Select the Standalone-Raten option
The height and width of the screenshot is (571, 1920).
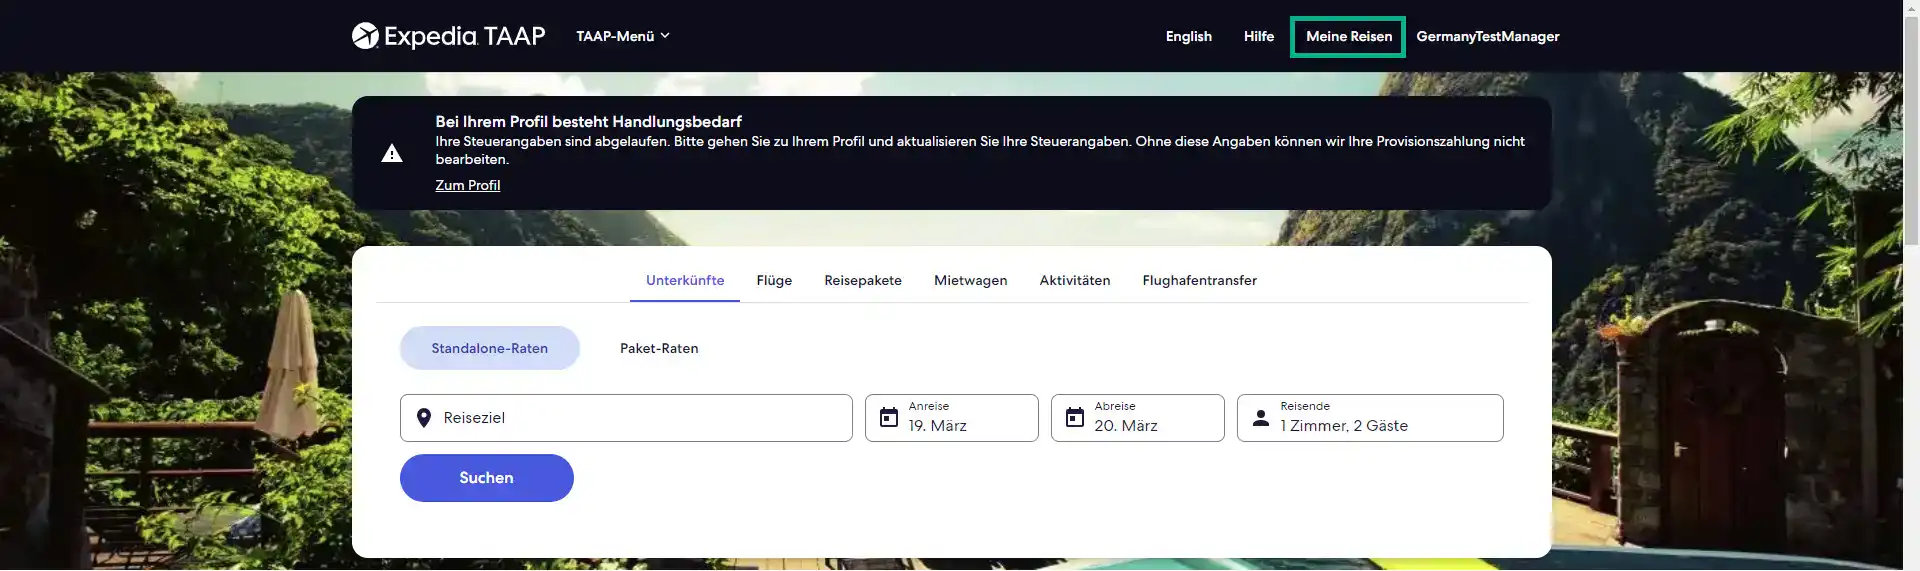pyautogui.click(x=489, y=348)
